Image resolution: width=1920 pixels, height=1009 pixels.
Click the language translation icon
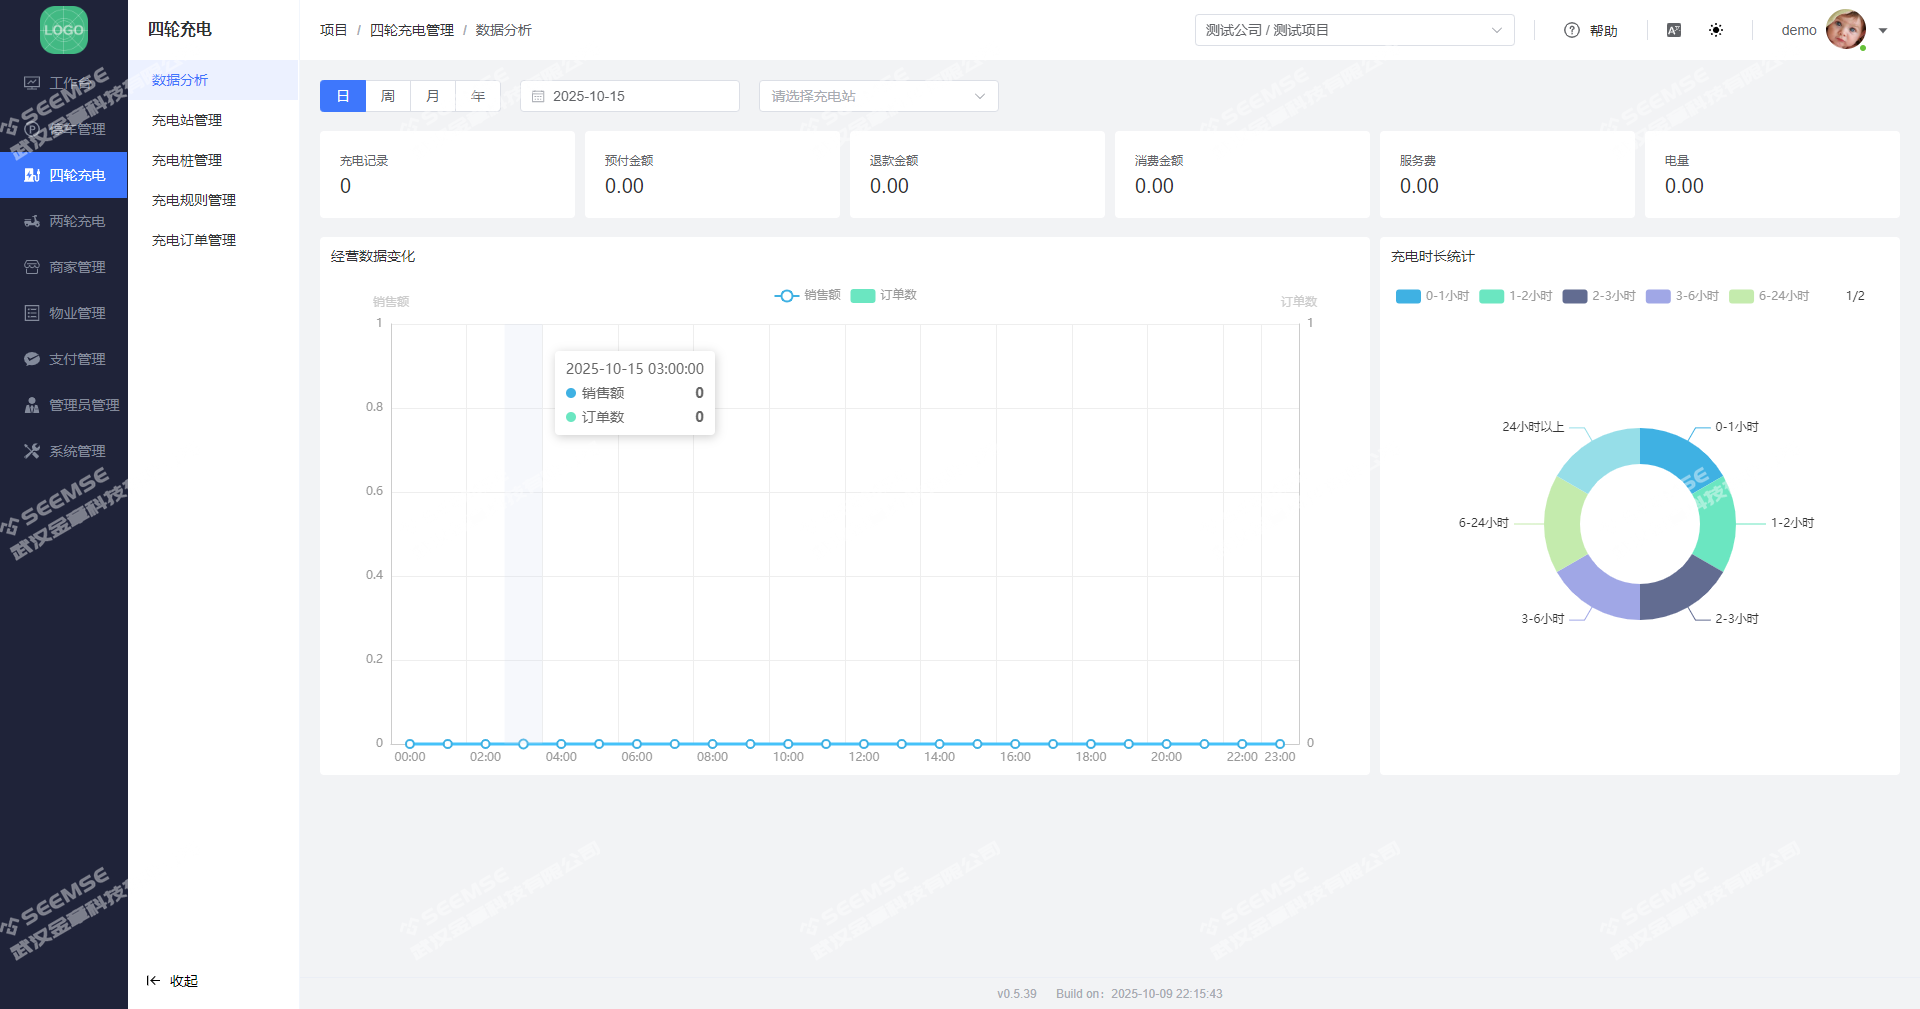tap(1674, 30)
